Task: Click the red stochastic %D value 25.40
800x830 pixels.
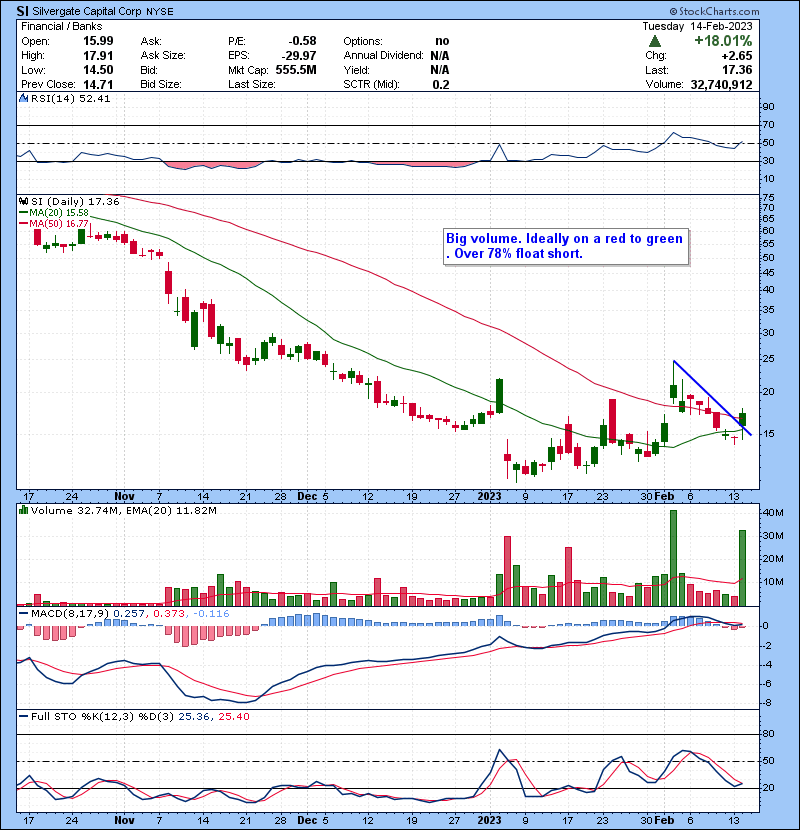Action: [x=233, y=717]
